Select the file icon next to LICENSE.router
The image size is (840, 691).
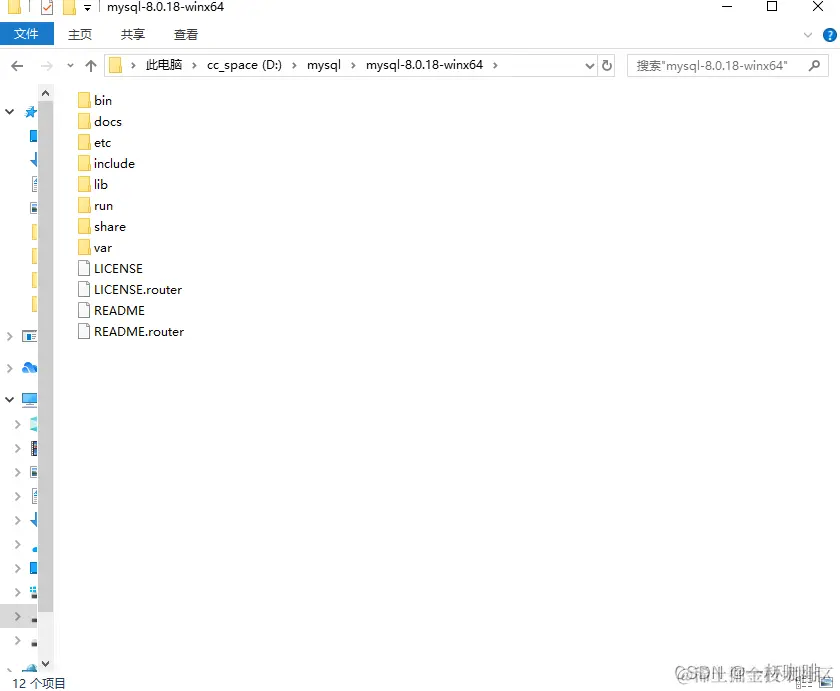tap(84, 289)
